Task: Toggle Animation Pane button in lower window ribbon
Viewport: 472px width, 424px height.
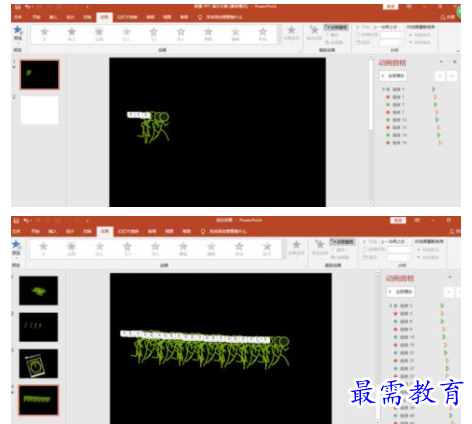Action: (x=342, y=242)
